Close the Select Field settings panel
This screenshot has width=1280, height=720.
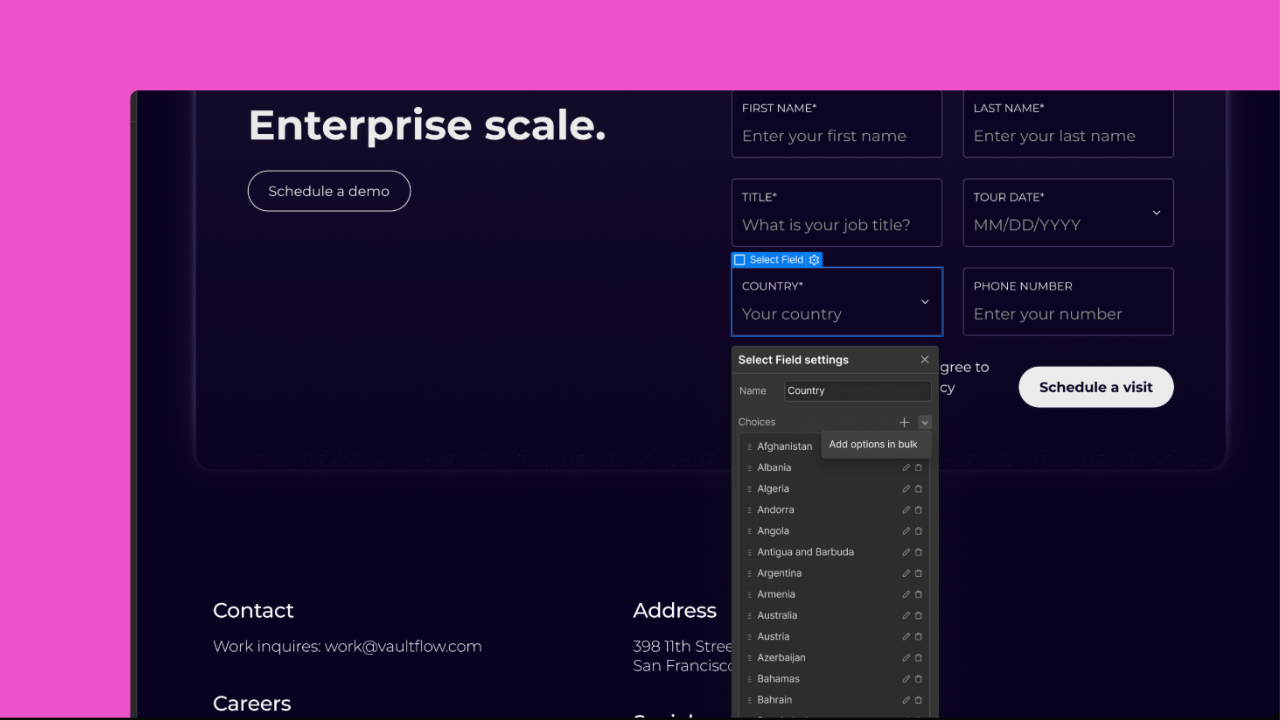pos(924,360)
